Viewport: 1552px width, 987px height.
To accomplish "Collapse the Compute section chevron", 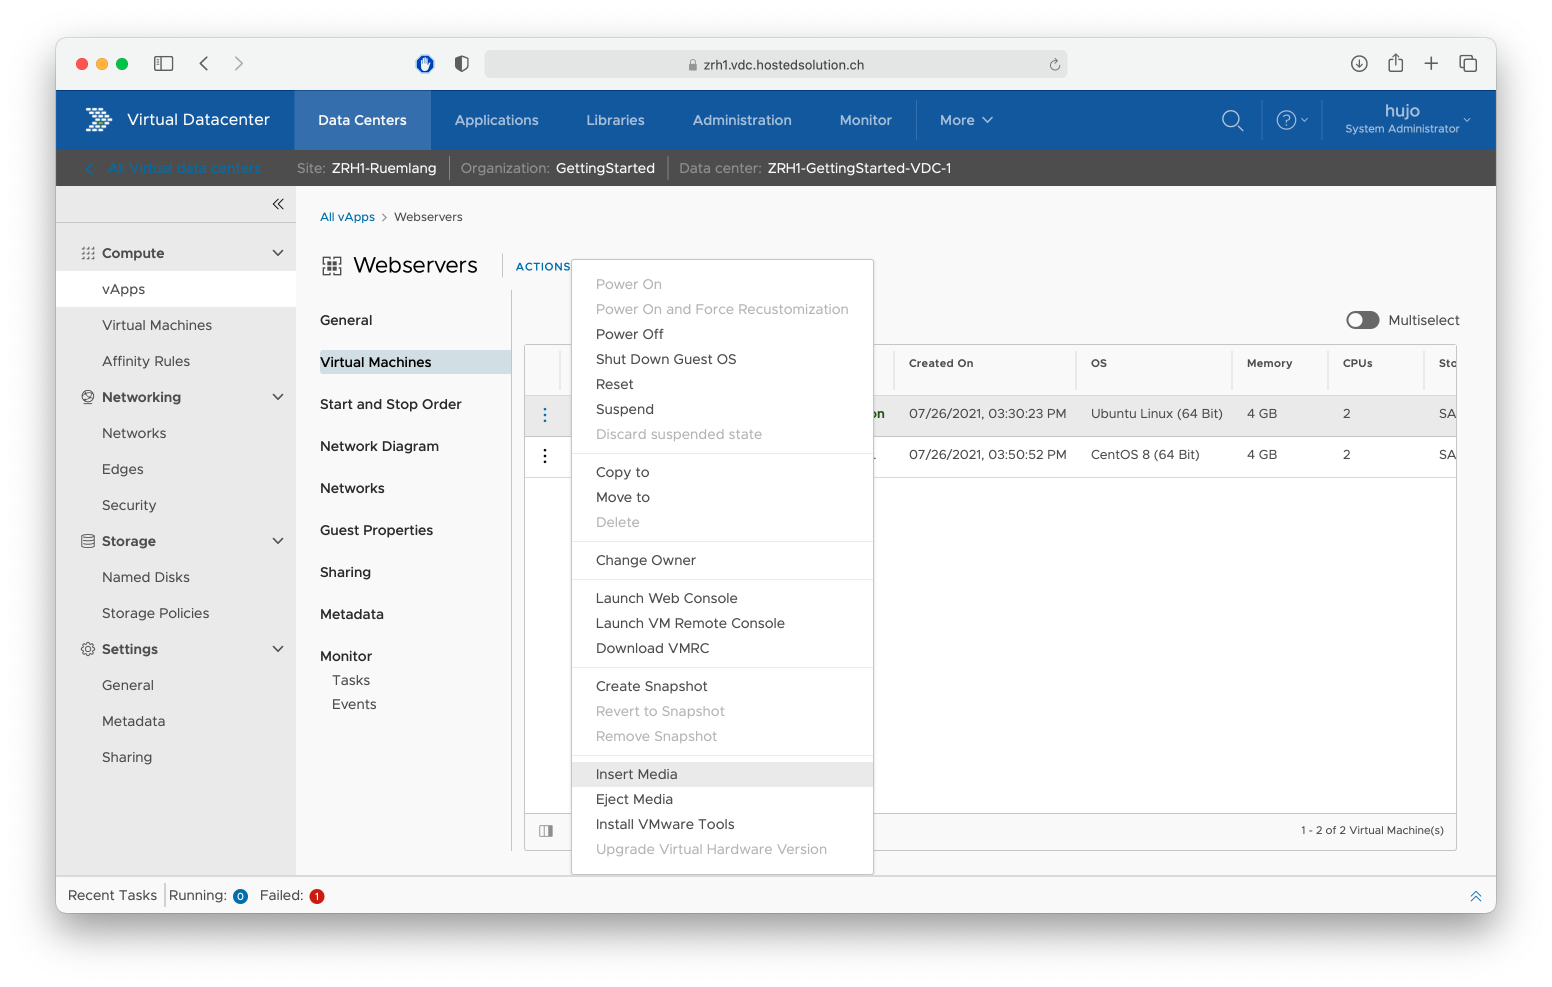I will click(278, 253).
